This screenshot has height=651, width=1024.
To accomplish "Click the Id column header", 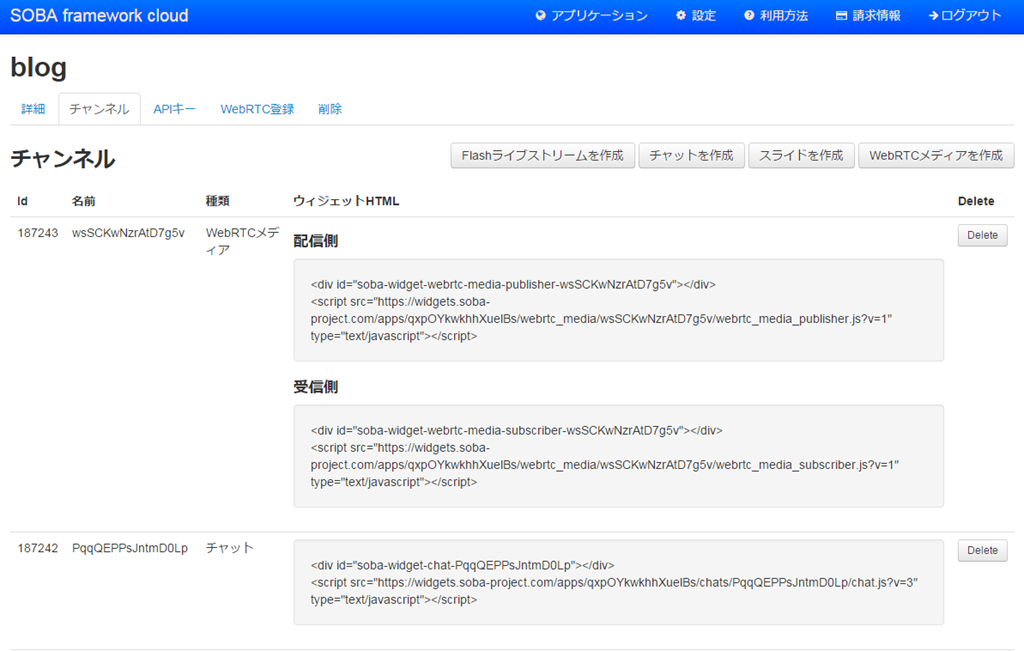I will coord(22,201).
